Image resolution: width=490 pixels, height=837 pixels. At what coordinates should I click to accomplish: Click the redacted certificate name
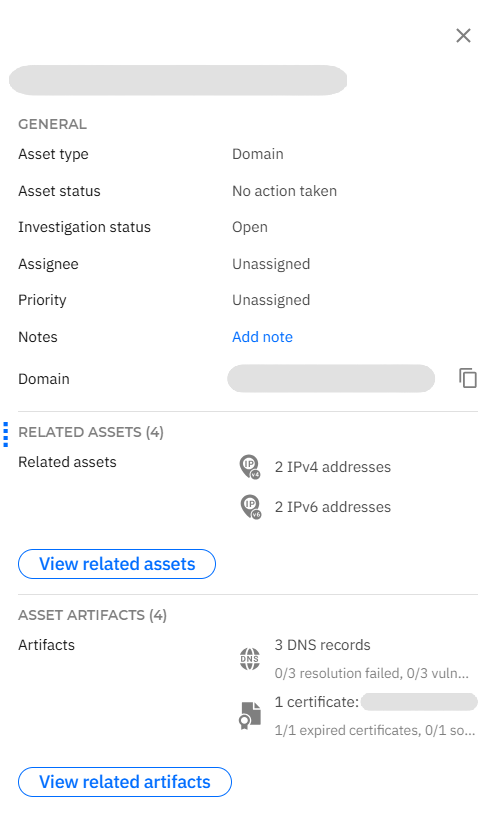[419, 702]
